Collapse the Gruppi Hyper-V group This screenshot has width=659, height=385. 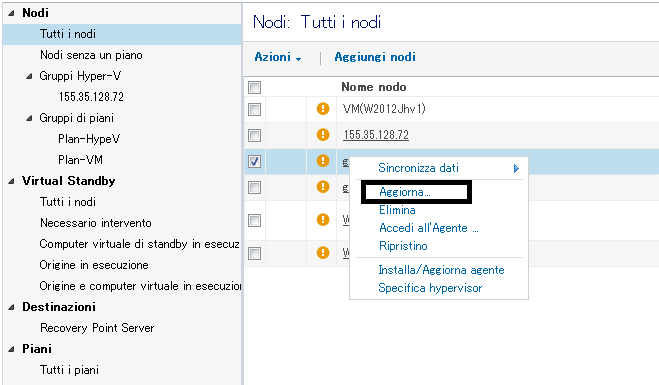point(29,76)
